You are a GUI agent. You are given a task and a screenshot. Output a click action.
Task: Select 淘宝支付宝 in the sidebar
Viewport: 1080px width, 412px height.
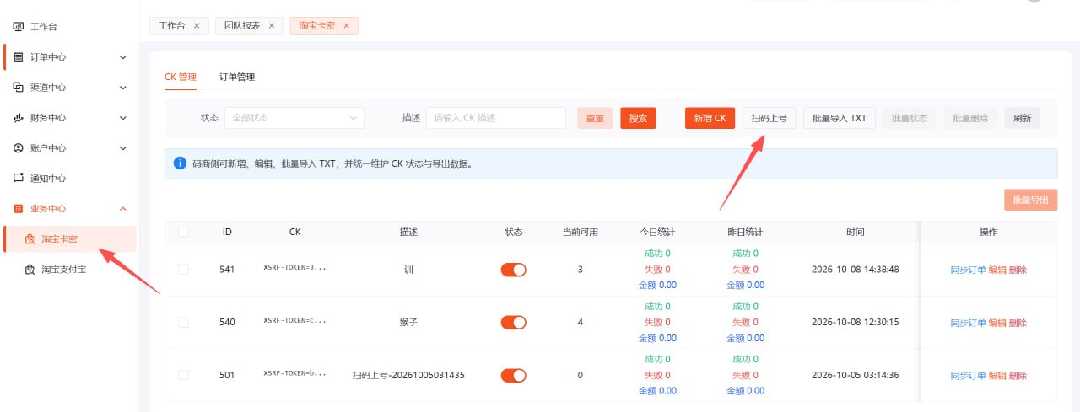coord(63,269)
